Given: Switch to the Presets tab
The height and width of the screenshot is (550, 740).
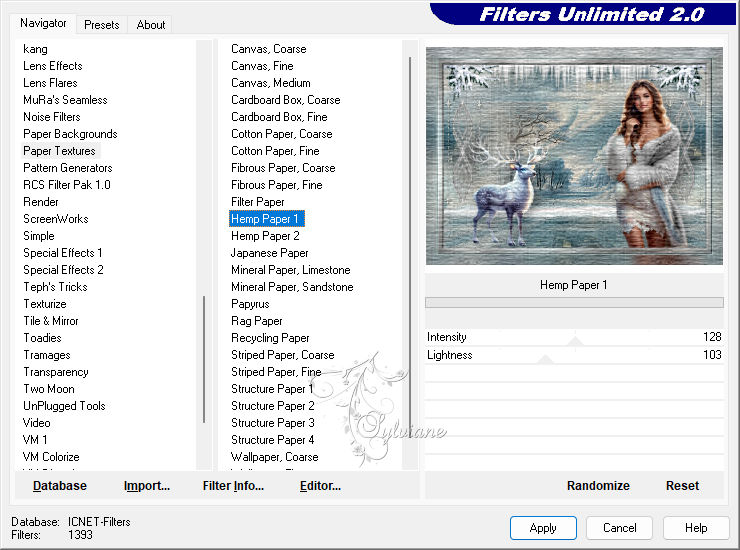Looking at the screenshot, I should click(x=101, y=25).
